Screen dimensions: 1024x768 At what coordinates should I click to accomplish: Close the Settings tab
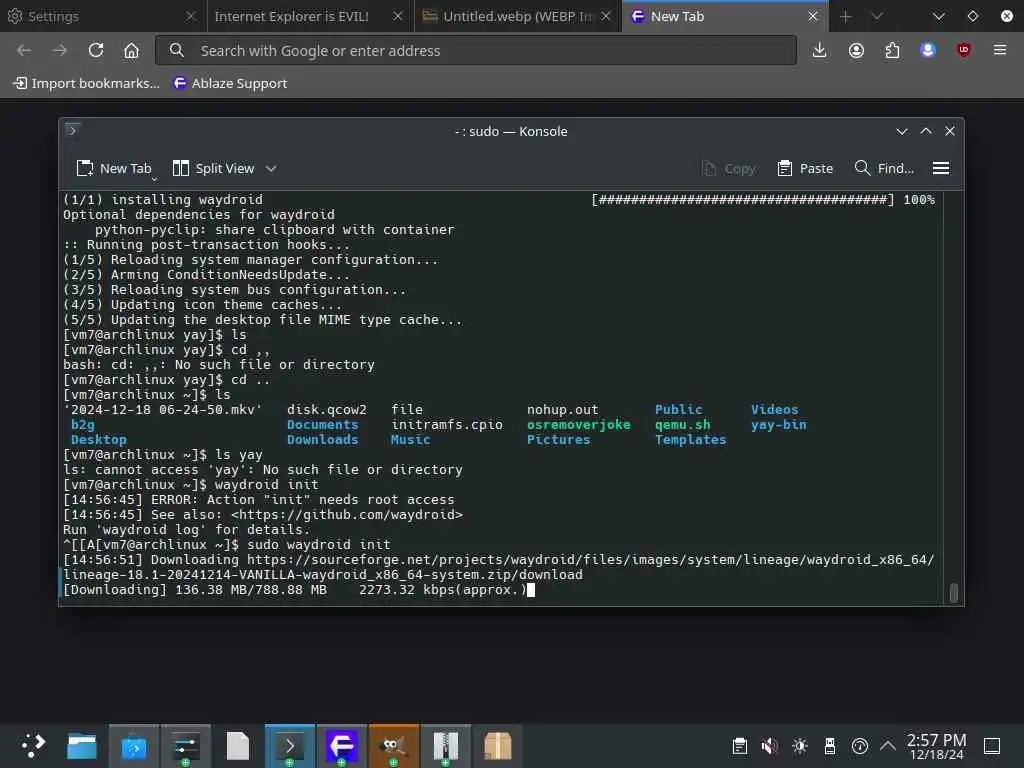191,16
